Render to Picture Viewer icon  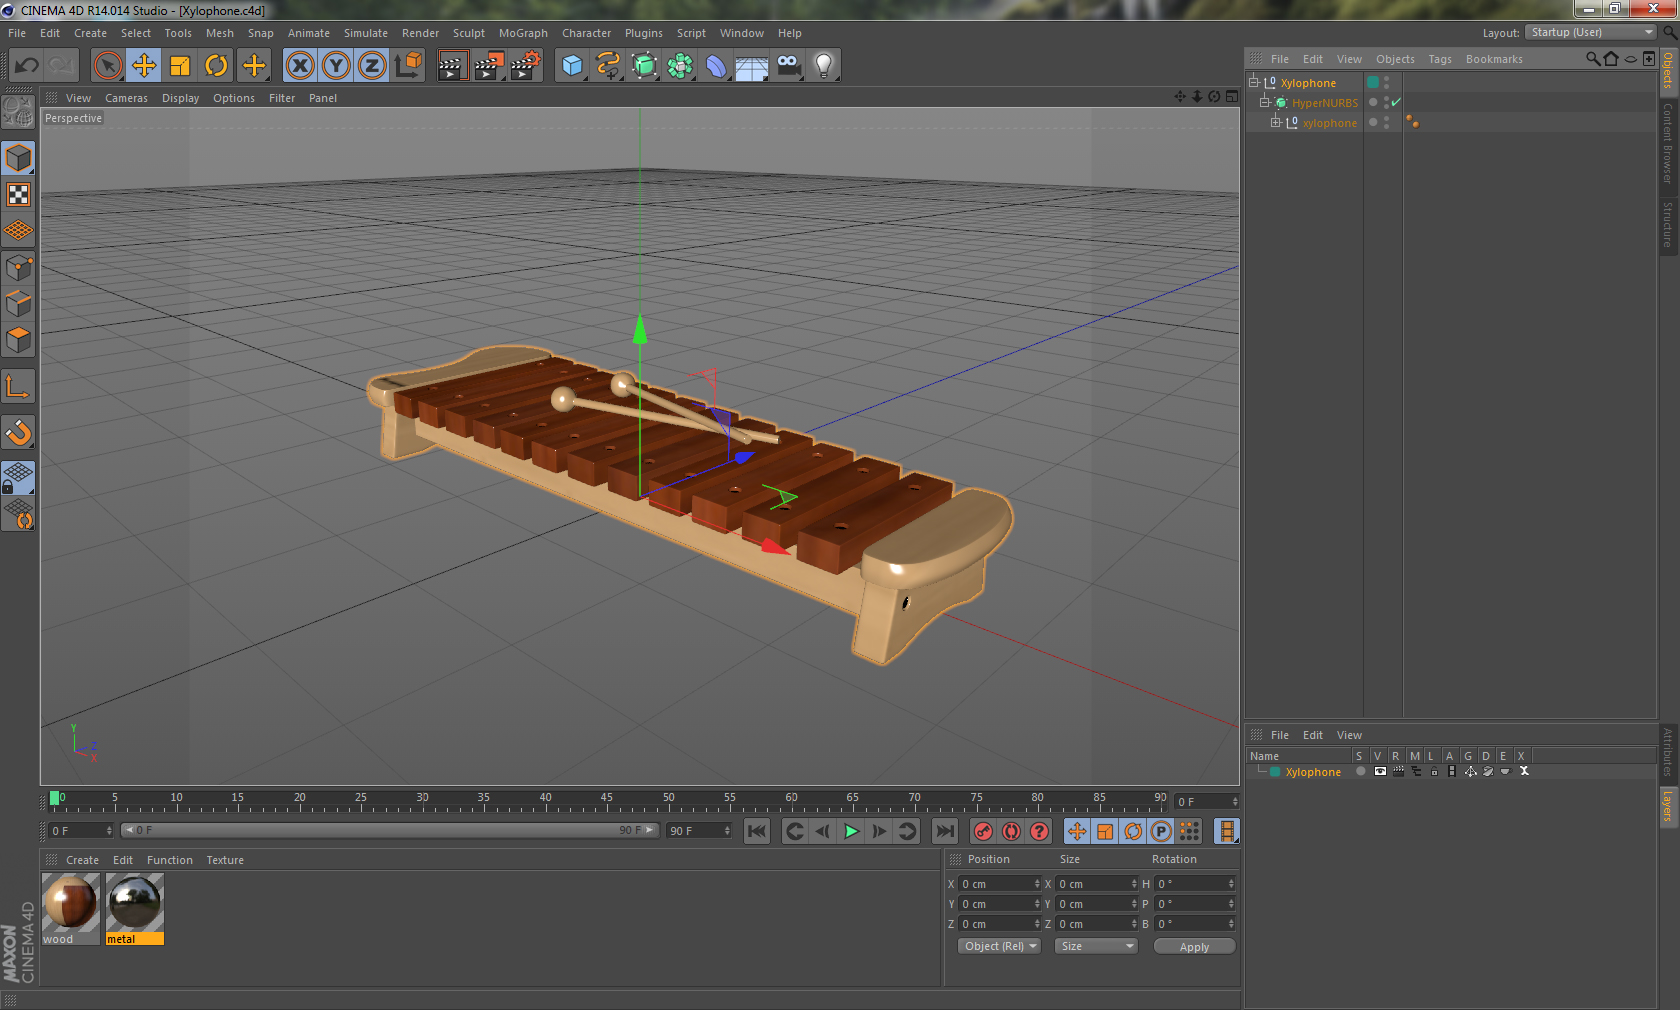489,66
